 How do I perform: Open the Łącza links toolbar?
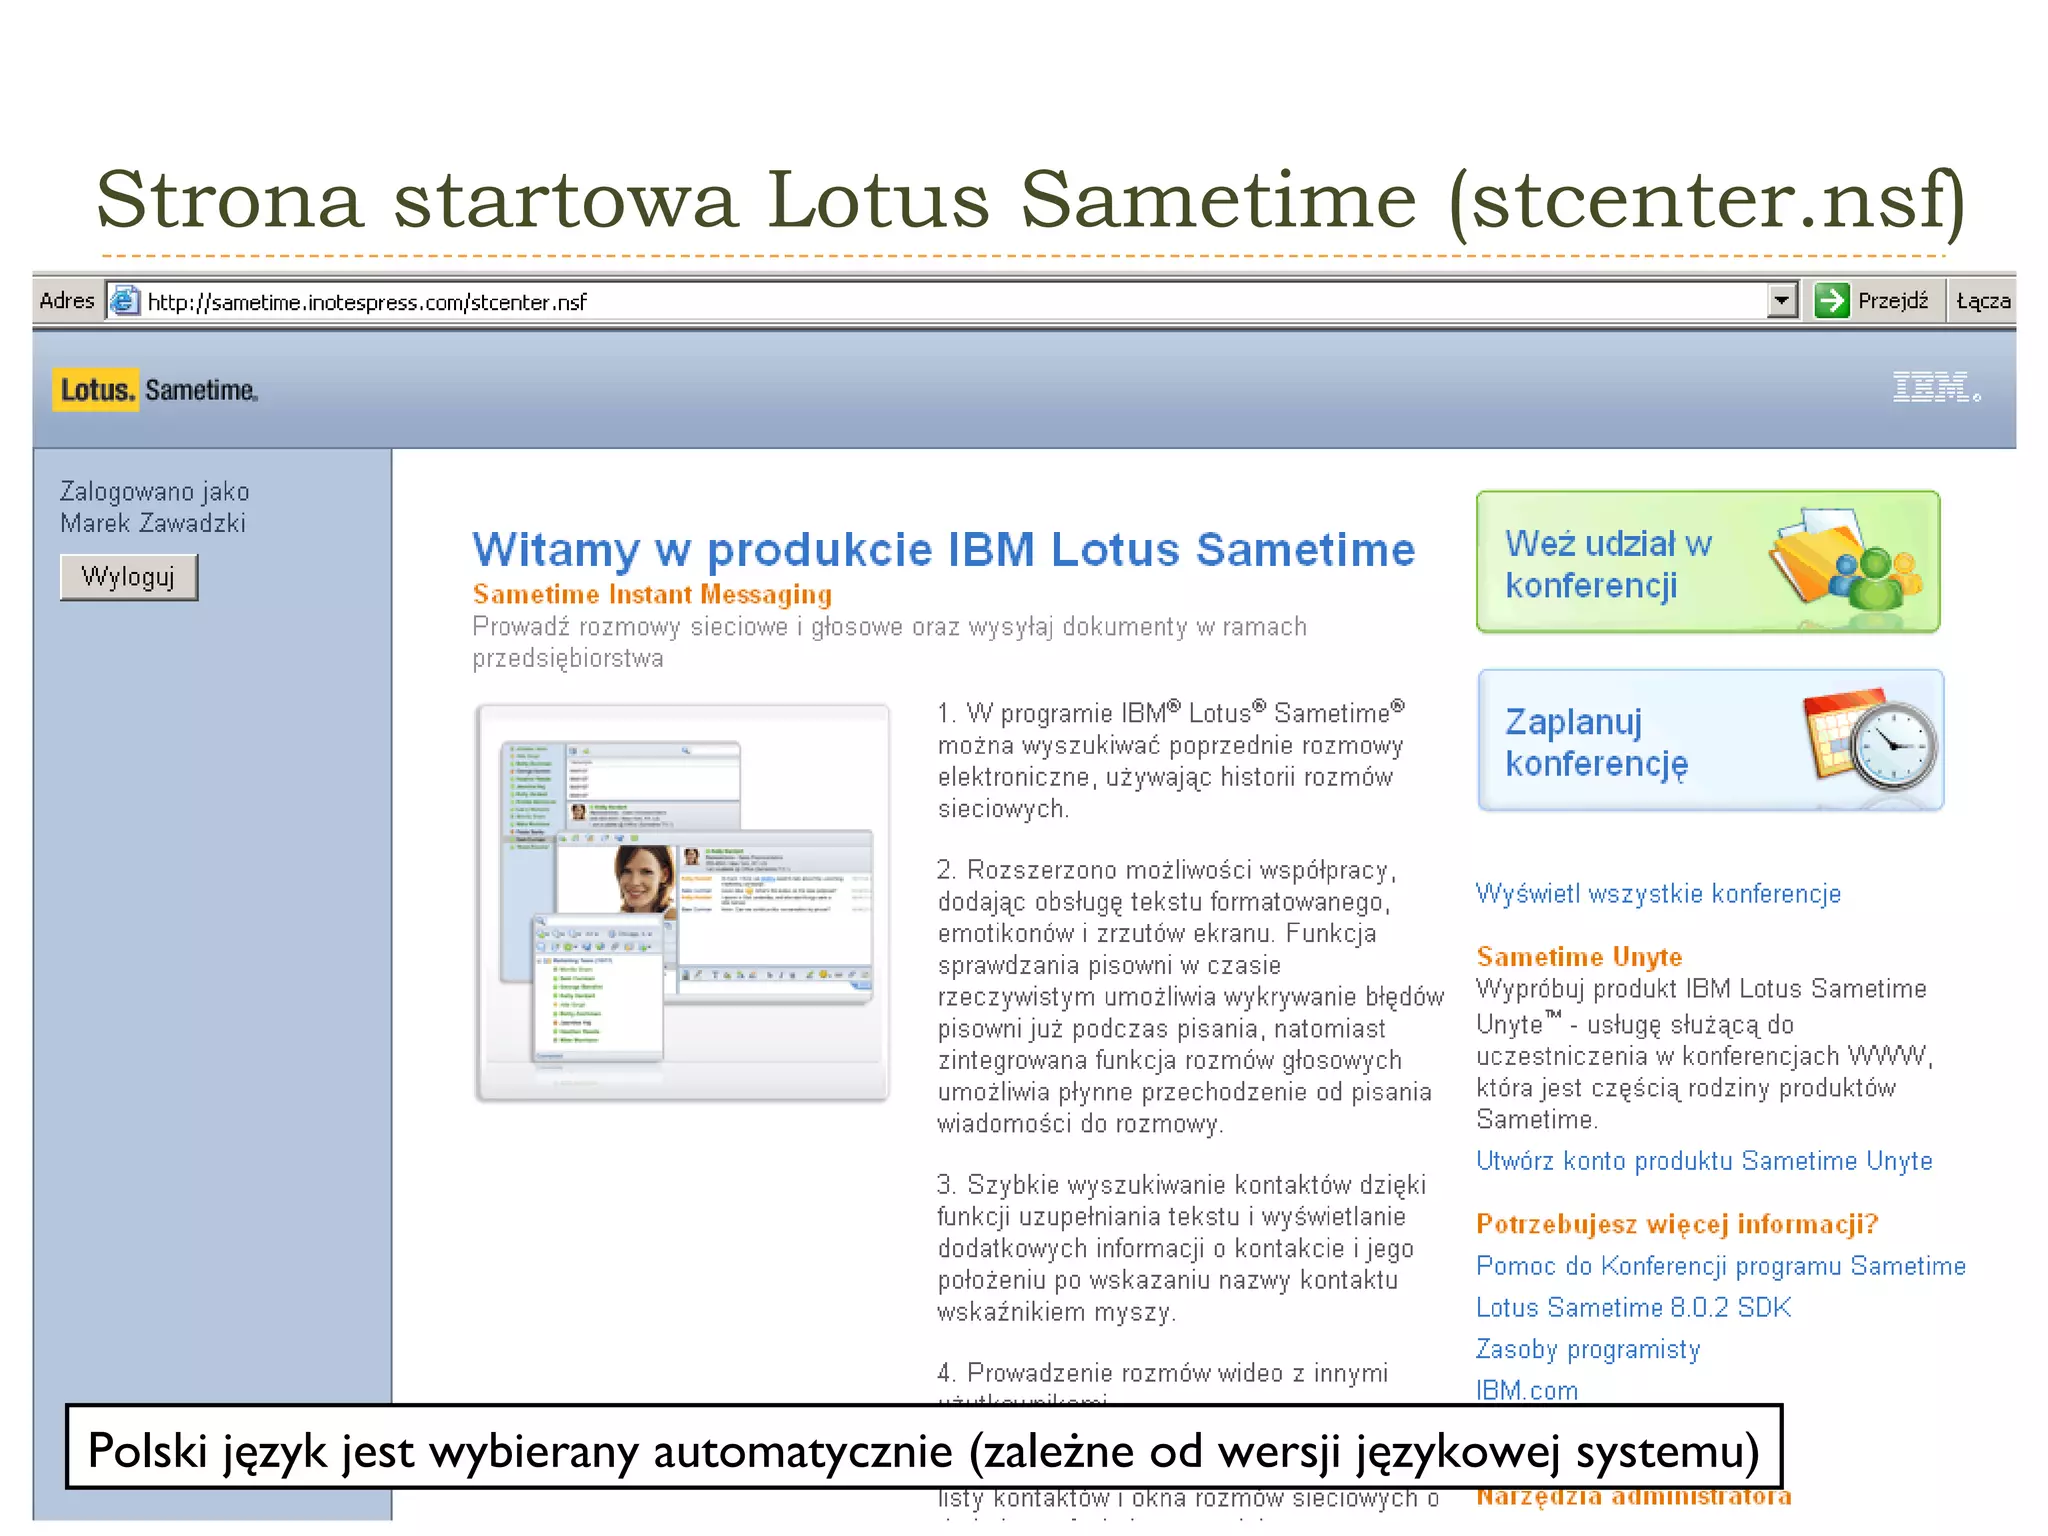coord(1982,301)
